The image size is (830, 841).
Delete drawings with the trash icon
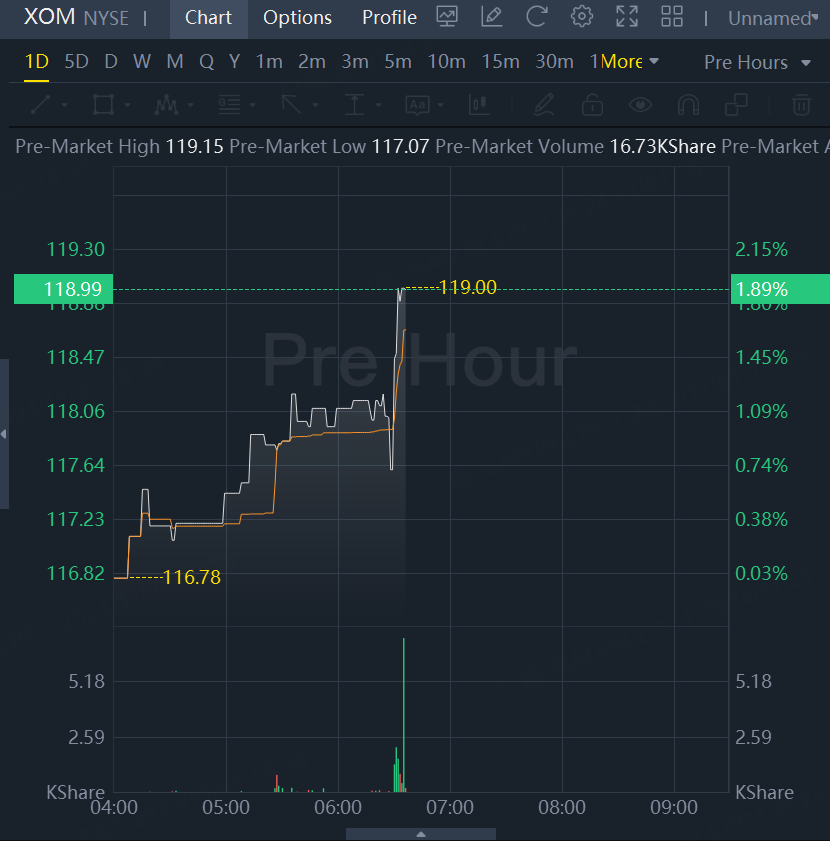pos(801,104)
